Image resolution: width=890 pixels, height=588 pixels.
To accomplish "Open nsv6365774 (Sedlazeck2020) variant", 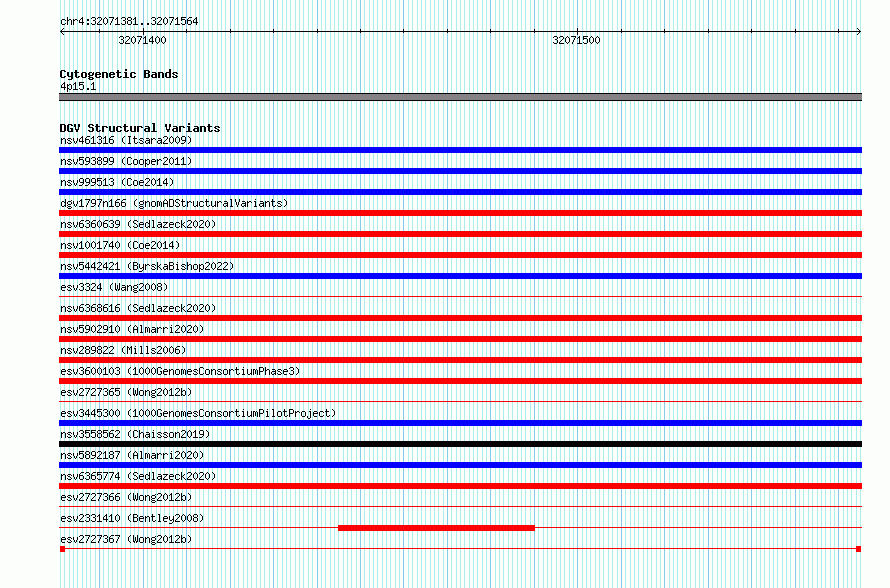I will coord(138,476).
